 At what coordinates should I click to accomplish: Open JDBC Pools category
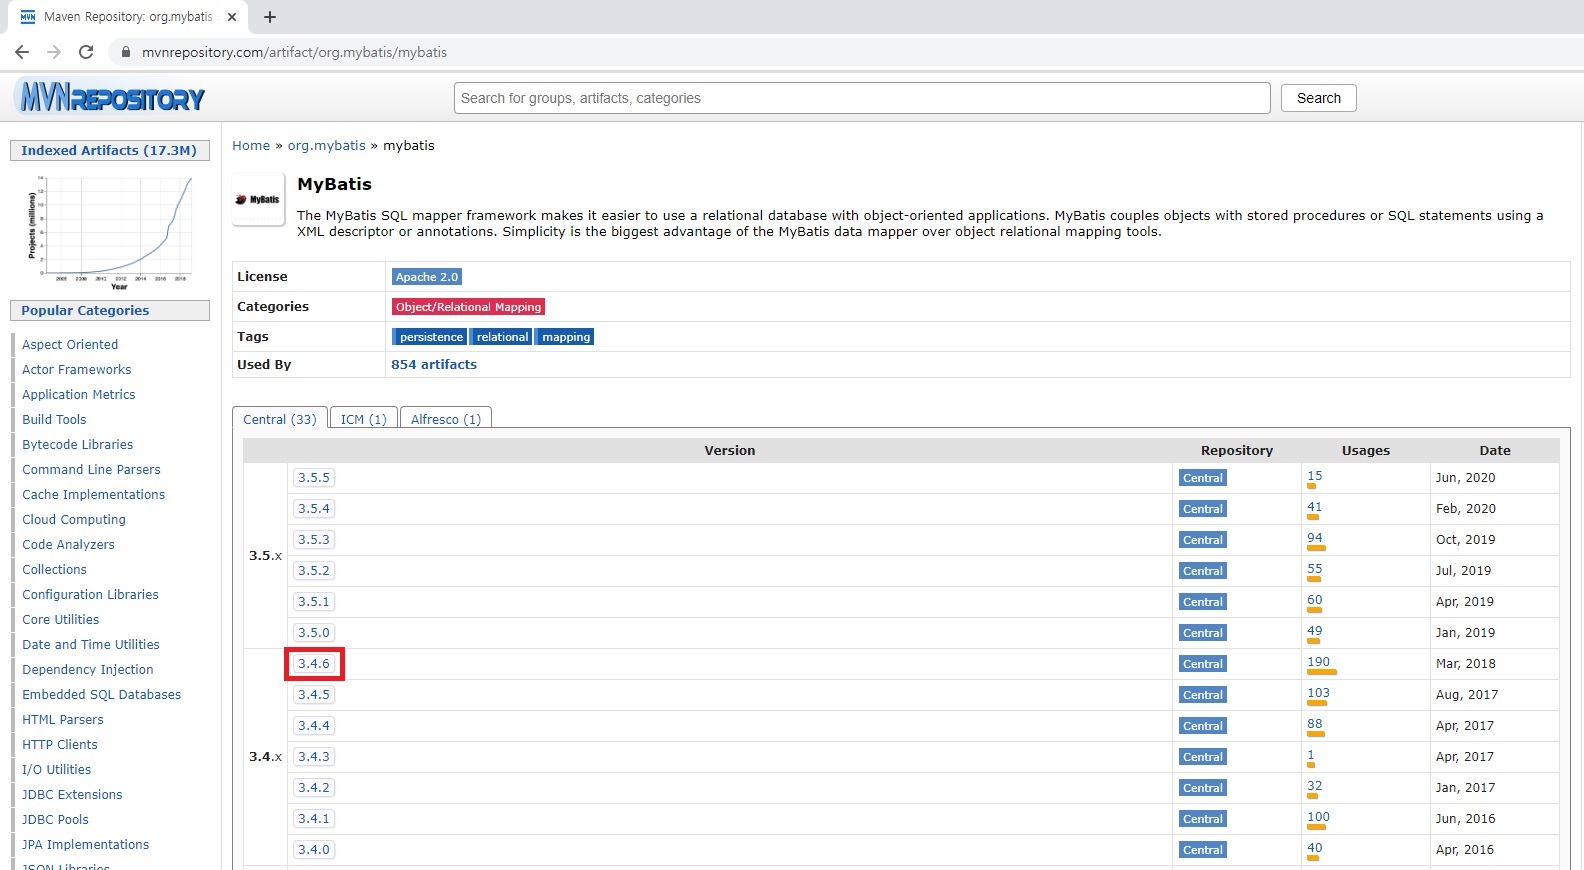tap(56, 819)
